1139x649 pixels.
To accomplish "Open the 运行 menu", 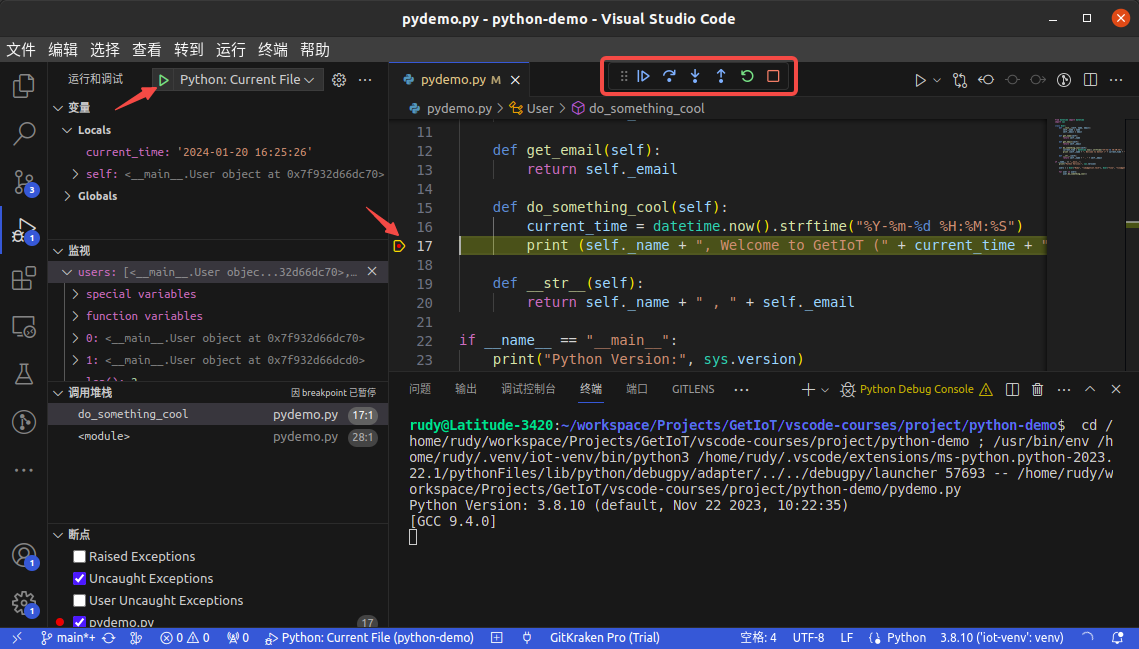I will tap(230, 49).
